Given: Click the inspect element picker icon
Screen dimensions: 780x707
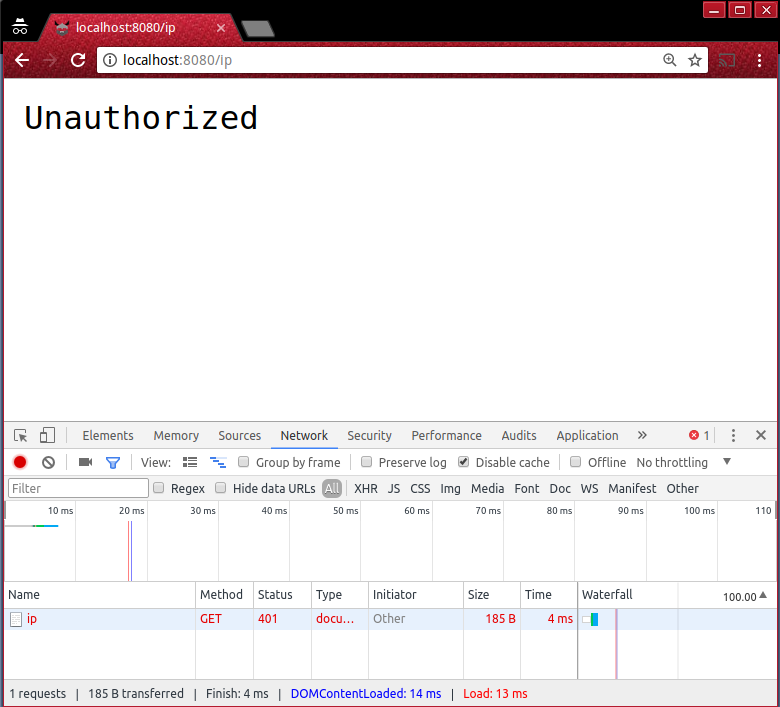Looking at the screenshot, I should pyautogui.click(x=21, y=436).
